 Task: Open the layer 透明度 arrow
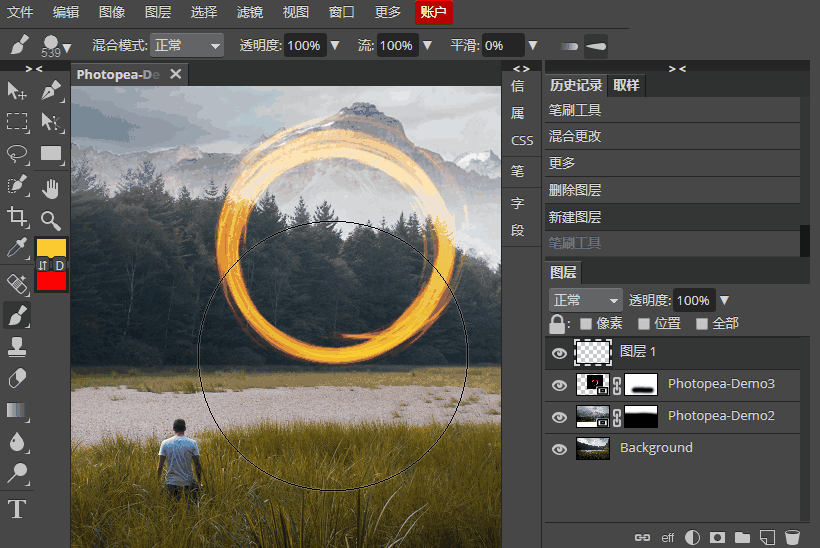click(724, 300)
